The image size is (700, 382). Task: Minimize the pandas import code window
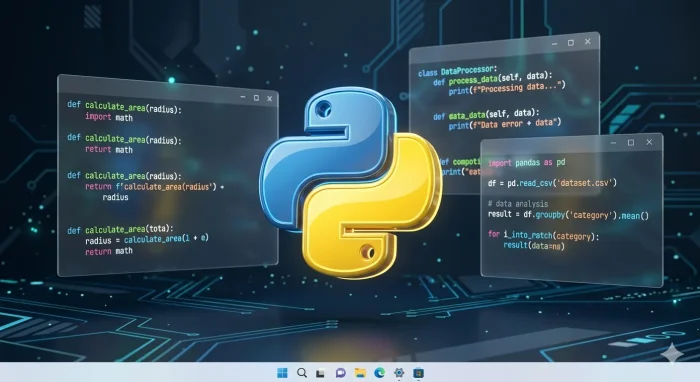613,143
